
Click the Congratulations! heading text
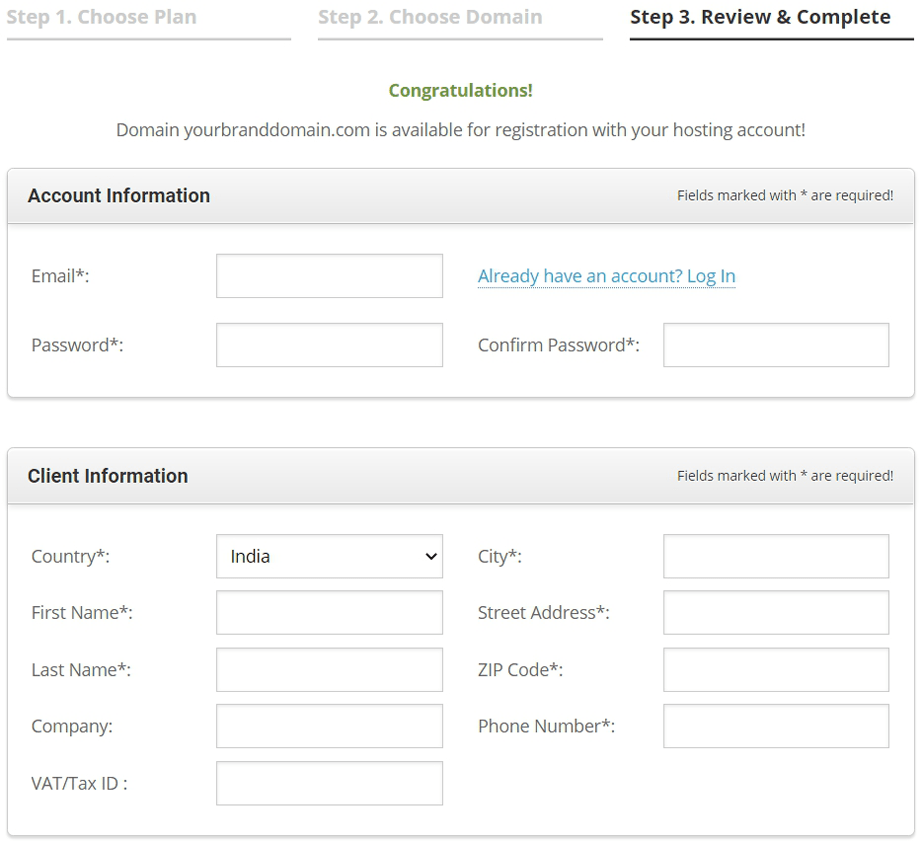tap(460, 91)
